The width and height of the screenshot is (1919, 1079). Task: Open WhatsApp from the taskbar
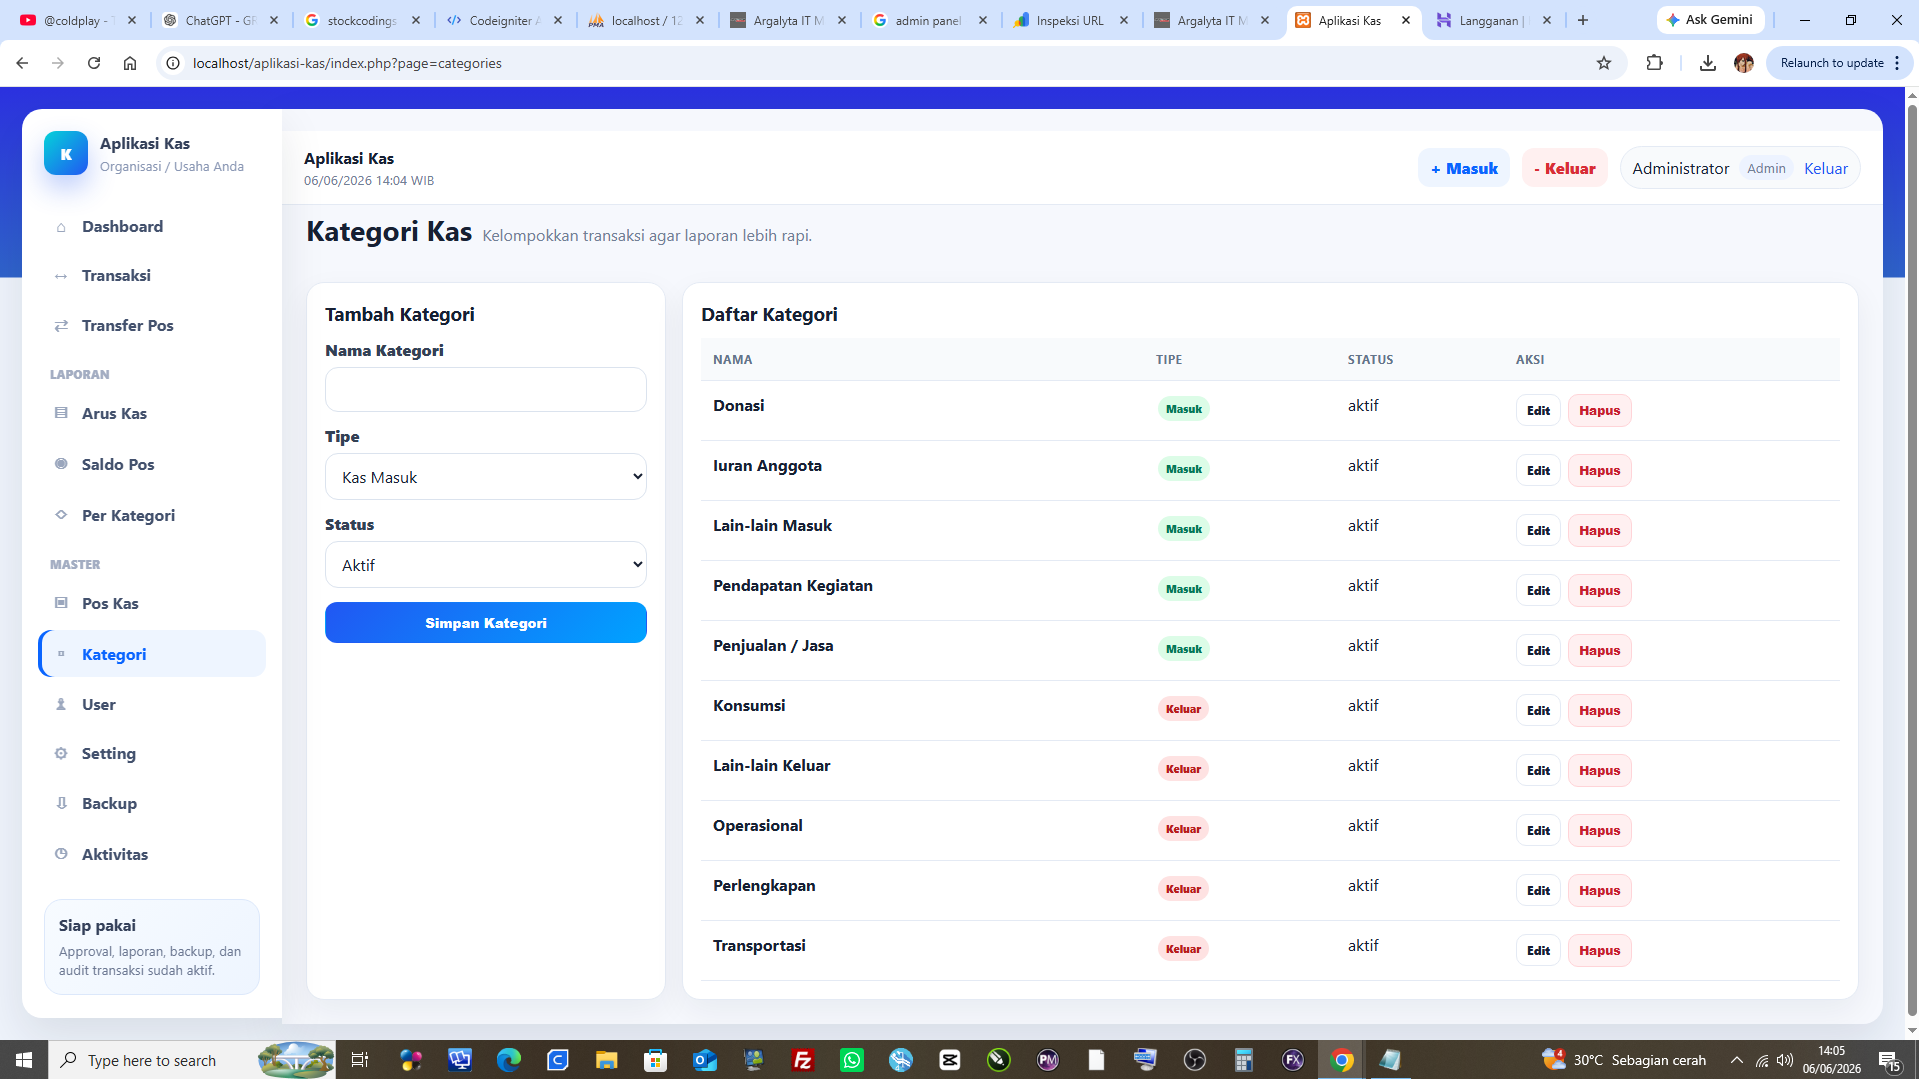(852, 1060)
